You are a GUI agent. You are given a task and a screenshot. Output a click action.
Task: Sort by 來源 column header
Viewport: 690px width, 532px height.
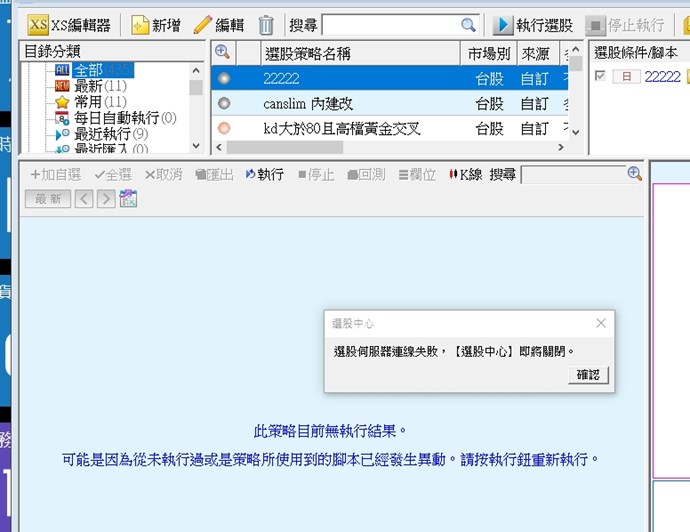pos(538,54)
